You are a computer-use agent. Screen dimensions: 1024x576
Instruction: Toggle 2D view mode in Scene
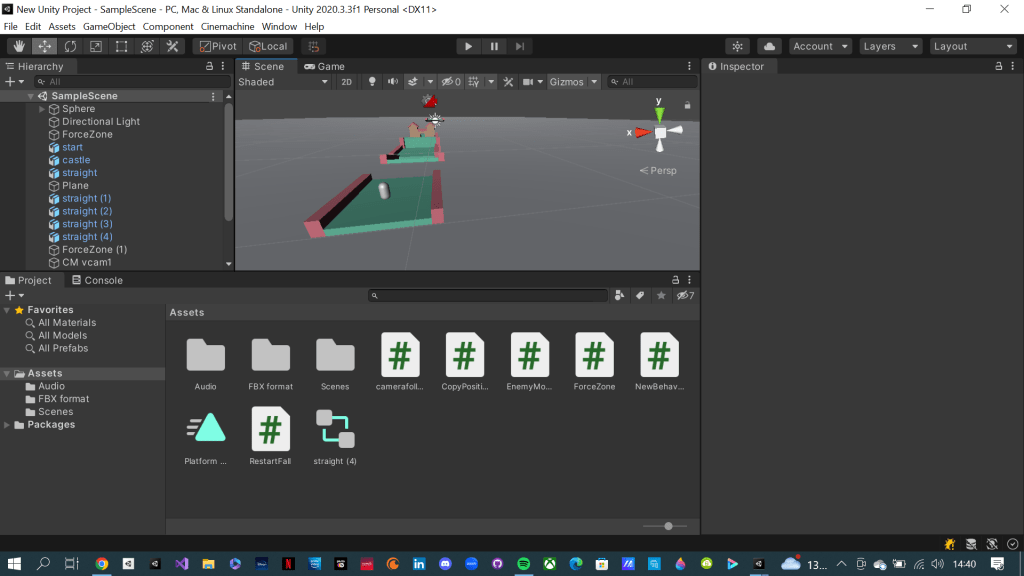(346, 82)
